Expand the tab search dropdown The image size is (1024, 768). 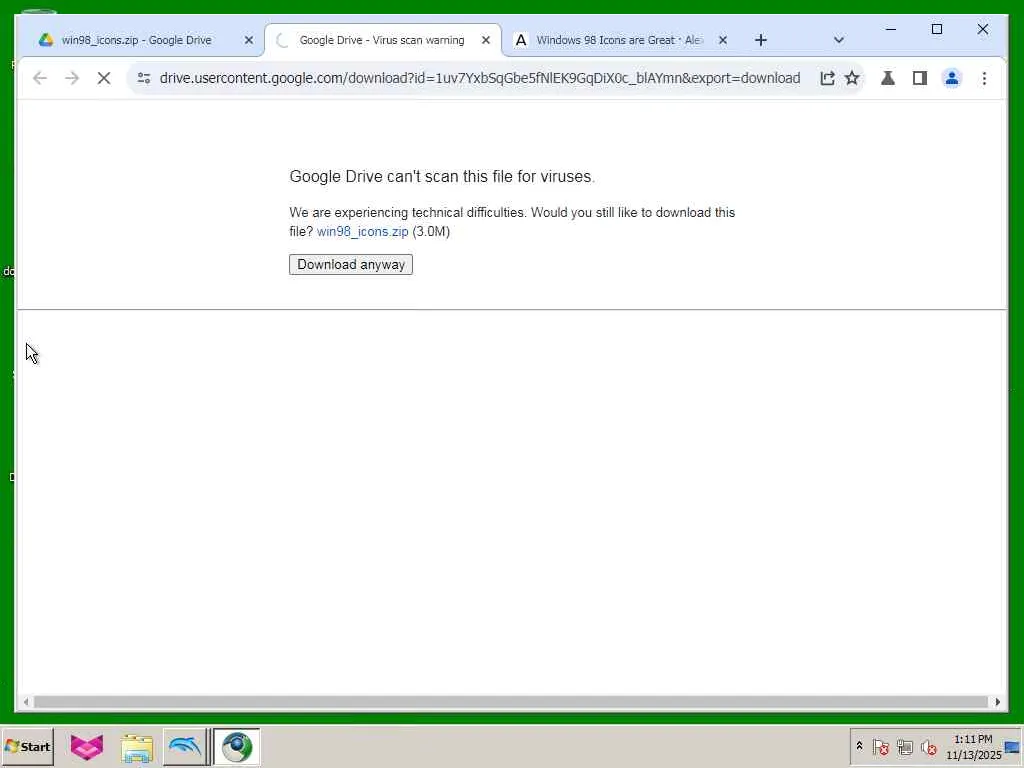pyautogui.click(x=839, y=40)
